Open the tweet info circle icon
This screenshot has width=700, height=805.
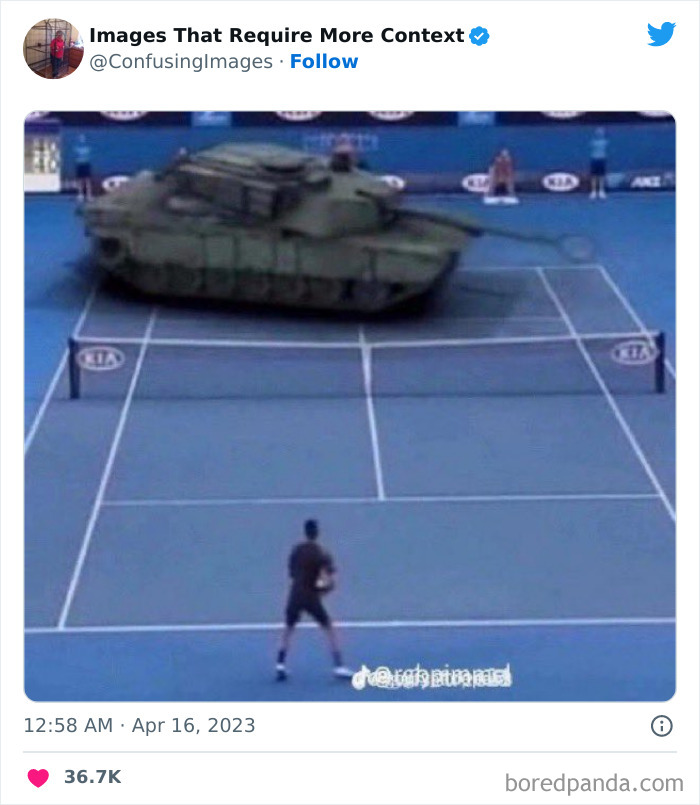[x=661, y=726]
